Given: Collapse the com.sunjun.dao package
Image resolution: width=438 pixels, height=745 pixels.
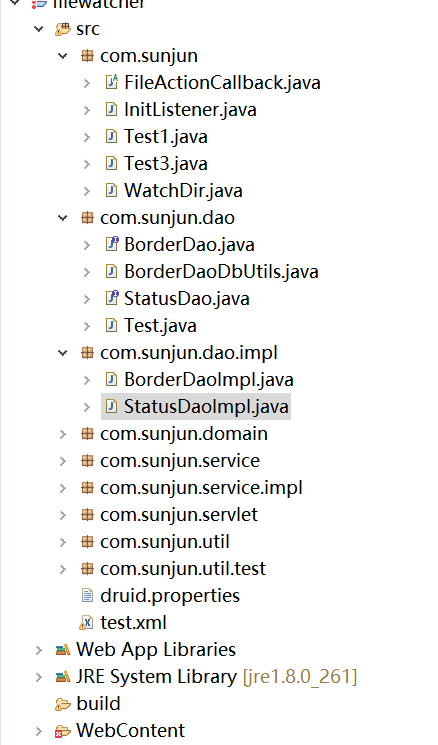Looking at the screenshot, I should [x=63, y=218].
